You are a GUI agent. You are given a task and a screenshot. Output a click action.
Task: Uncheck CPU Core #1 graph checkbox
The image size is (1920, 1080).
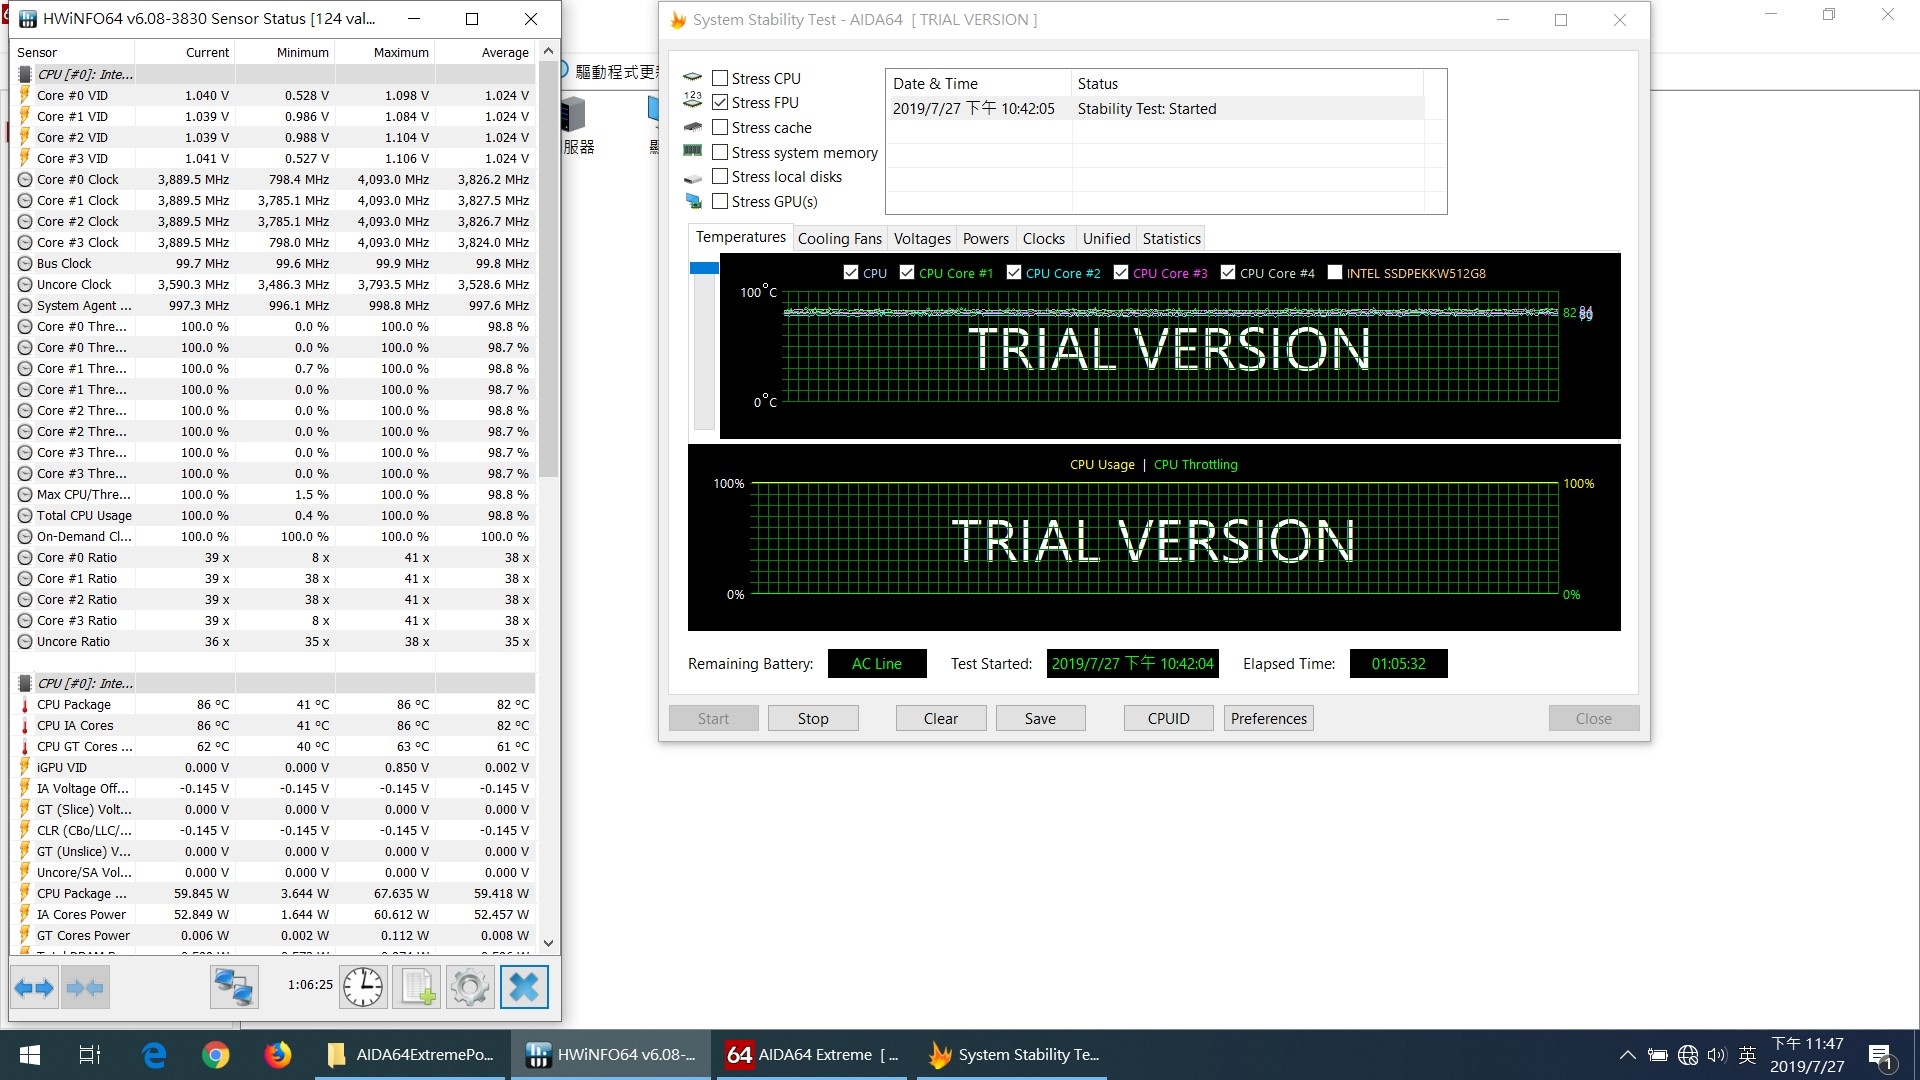click(907, 272)
